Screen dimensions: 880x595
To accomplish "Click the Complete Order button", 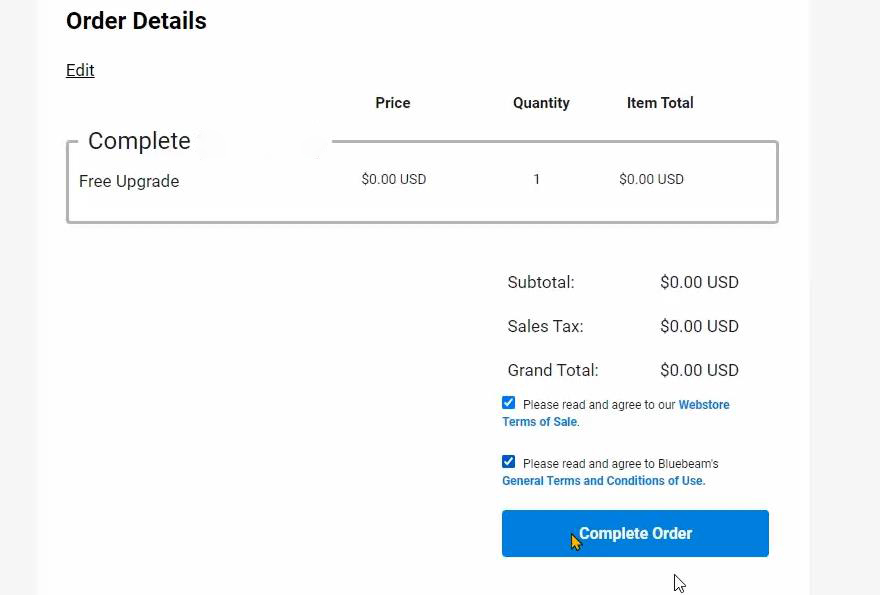I will click(x=635, y=533).
